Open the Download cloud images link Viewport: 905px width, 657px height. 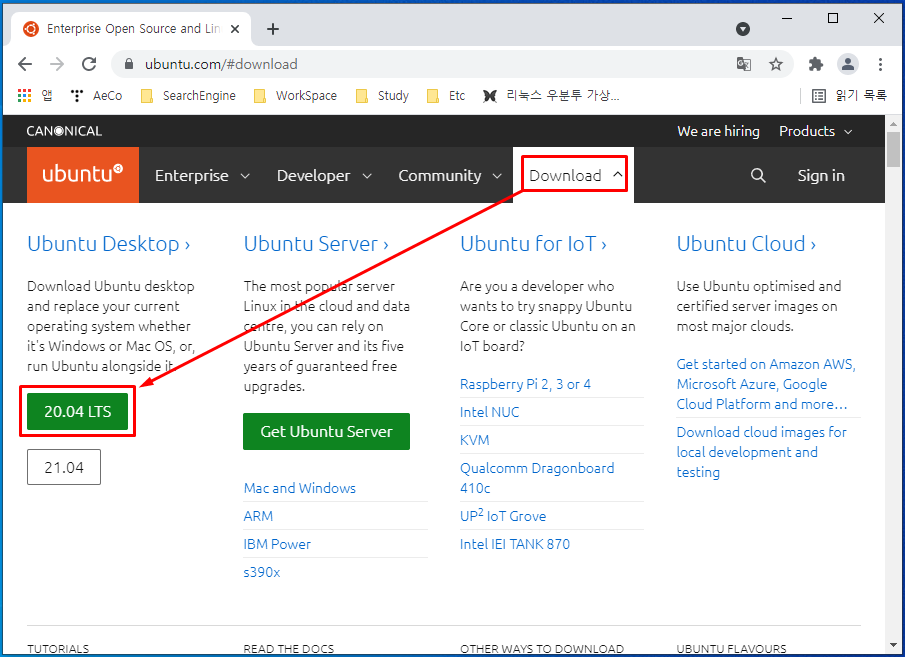pyautogui.click(x=761, y=452)
